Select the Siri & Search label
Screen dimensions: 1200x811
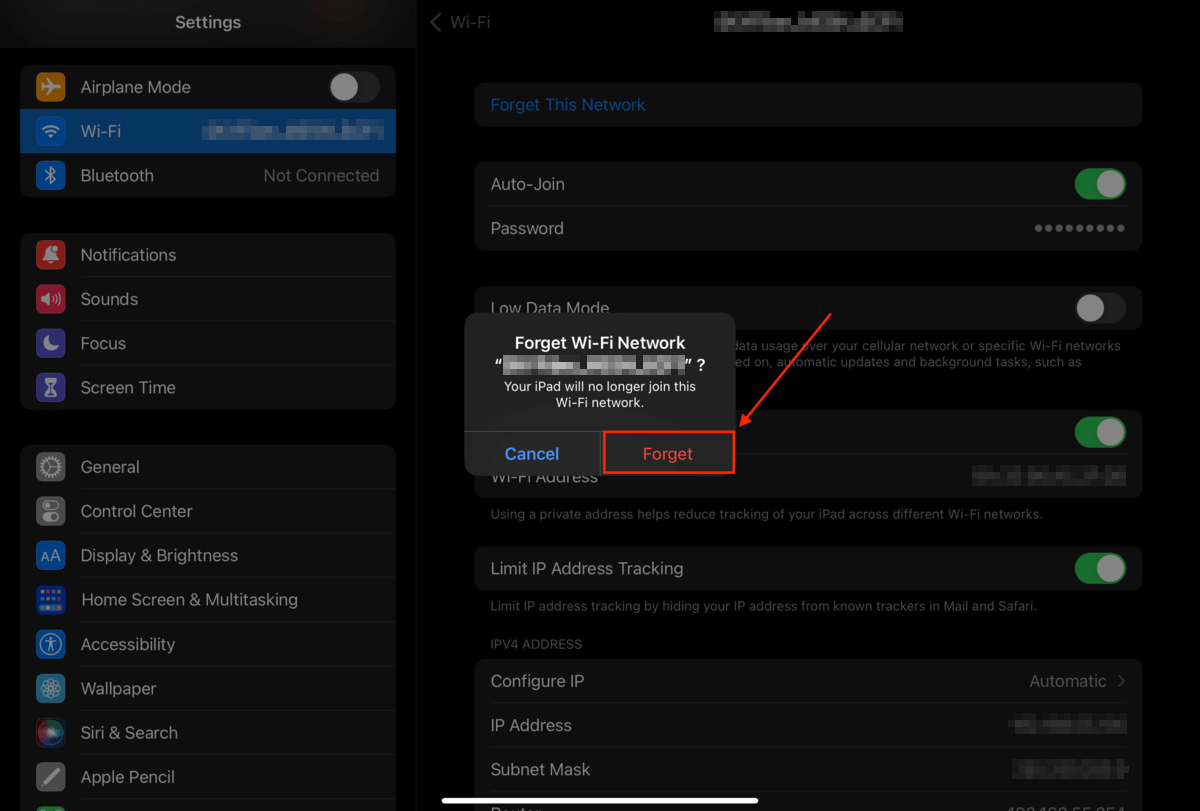(129, 732)
